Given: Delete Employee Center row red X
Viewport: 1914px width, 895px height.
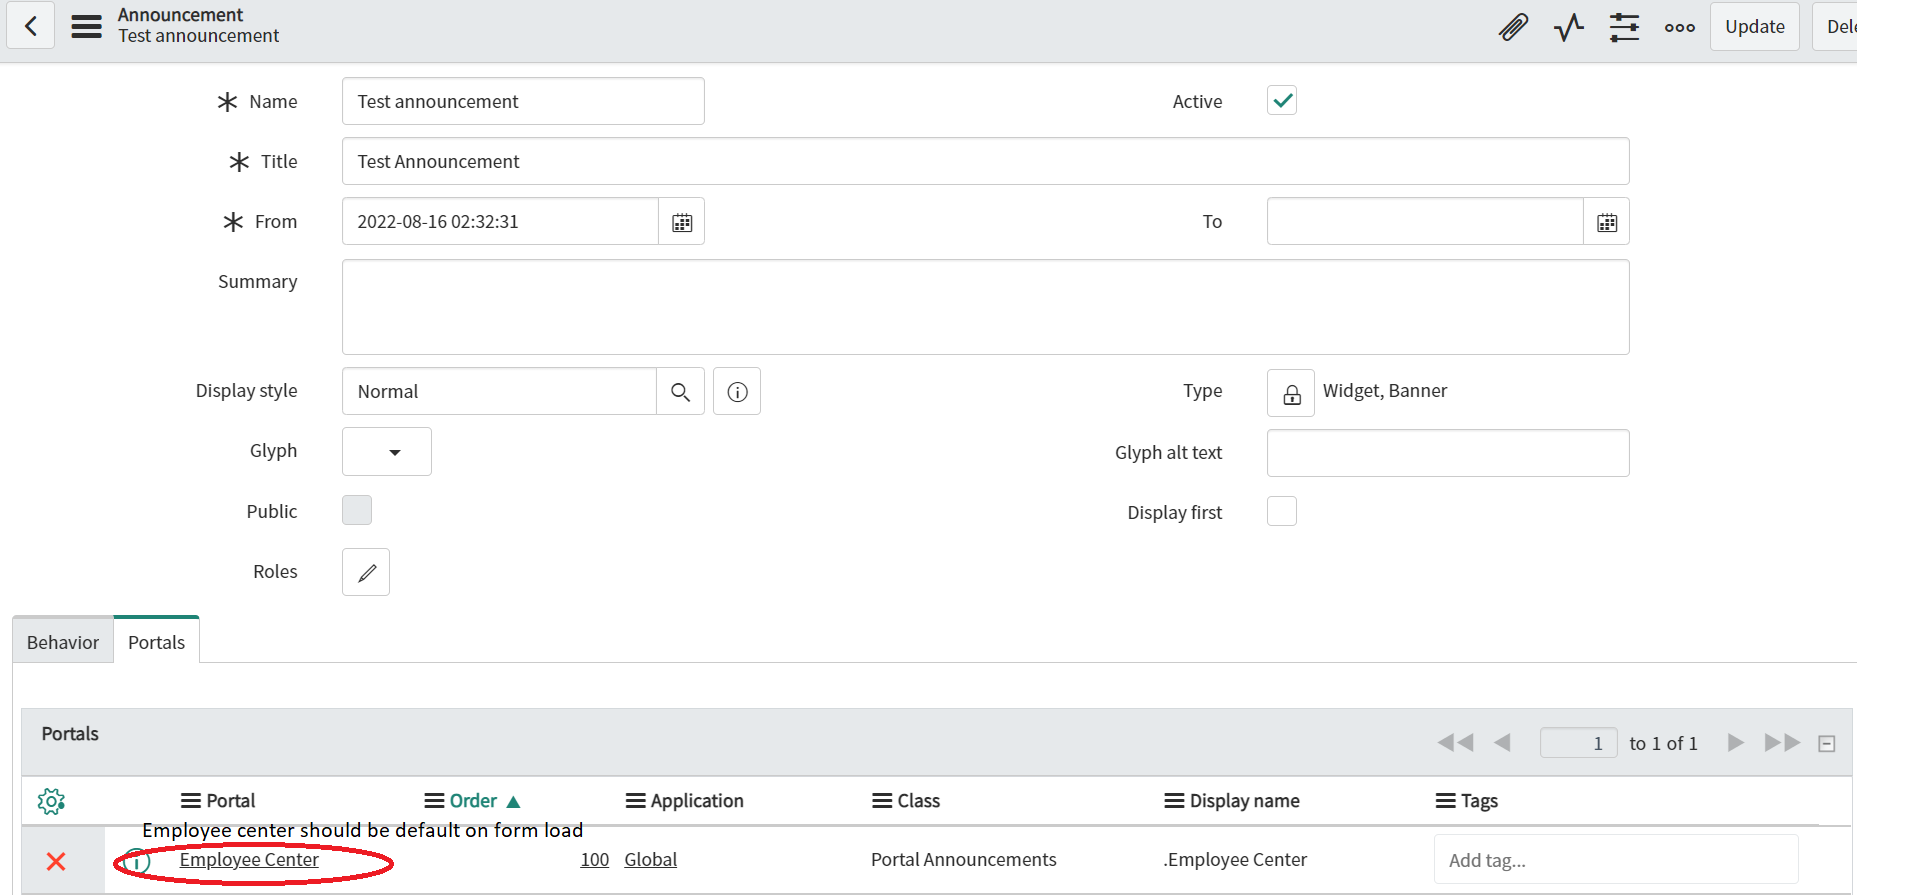Looking at the screenshot, I should pyautogui.click(x=56, y=861).
